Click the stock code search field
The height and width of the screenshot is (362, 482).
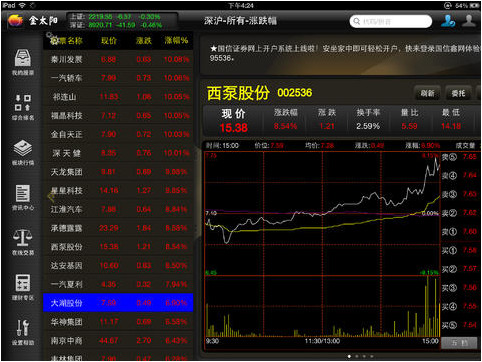(391, 21)
